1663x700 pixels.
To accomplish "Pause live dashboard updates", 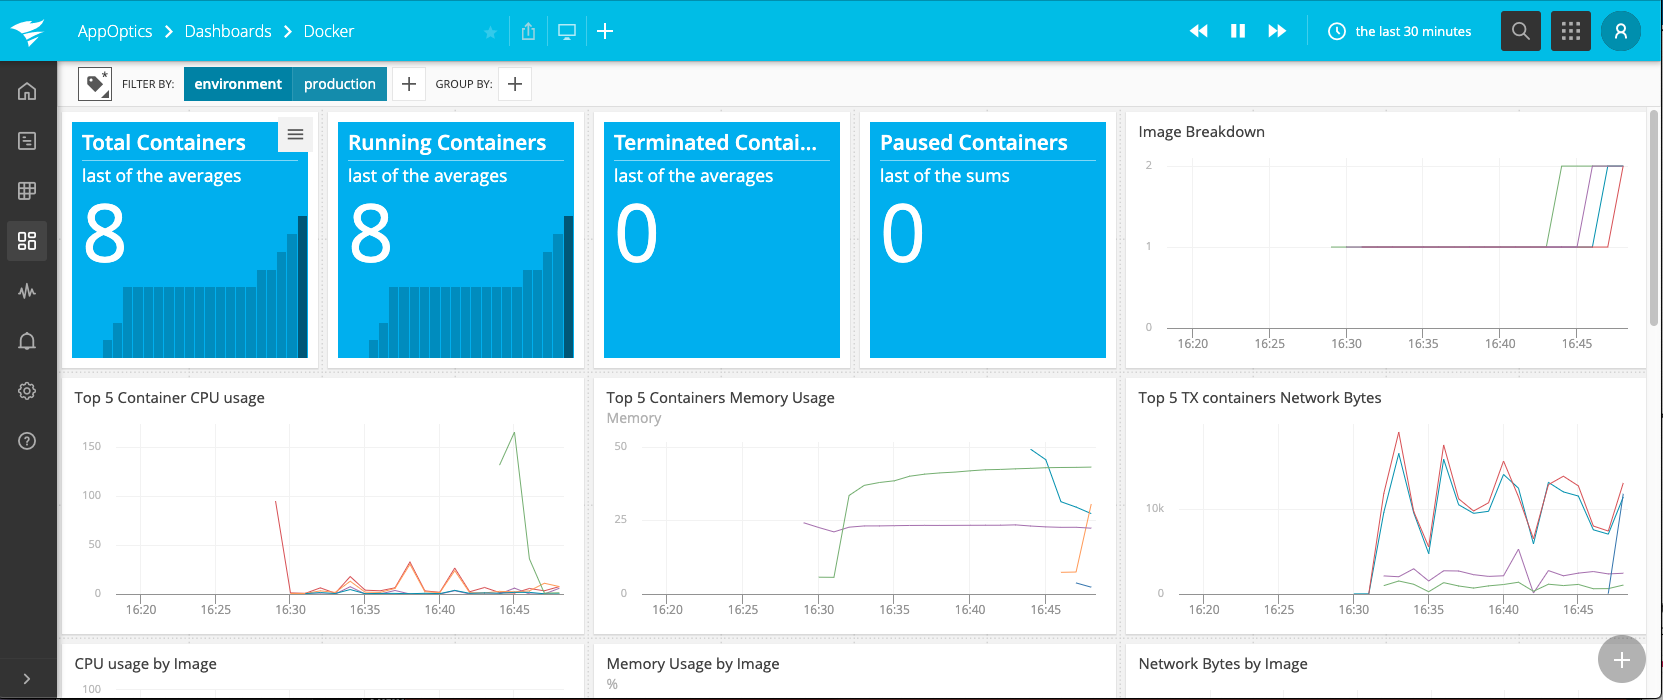I will coord(1238,31).
